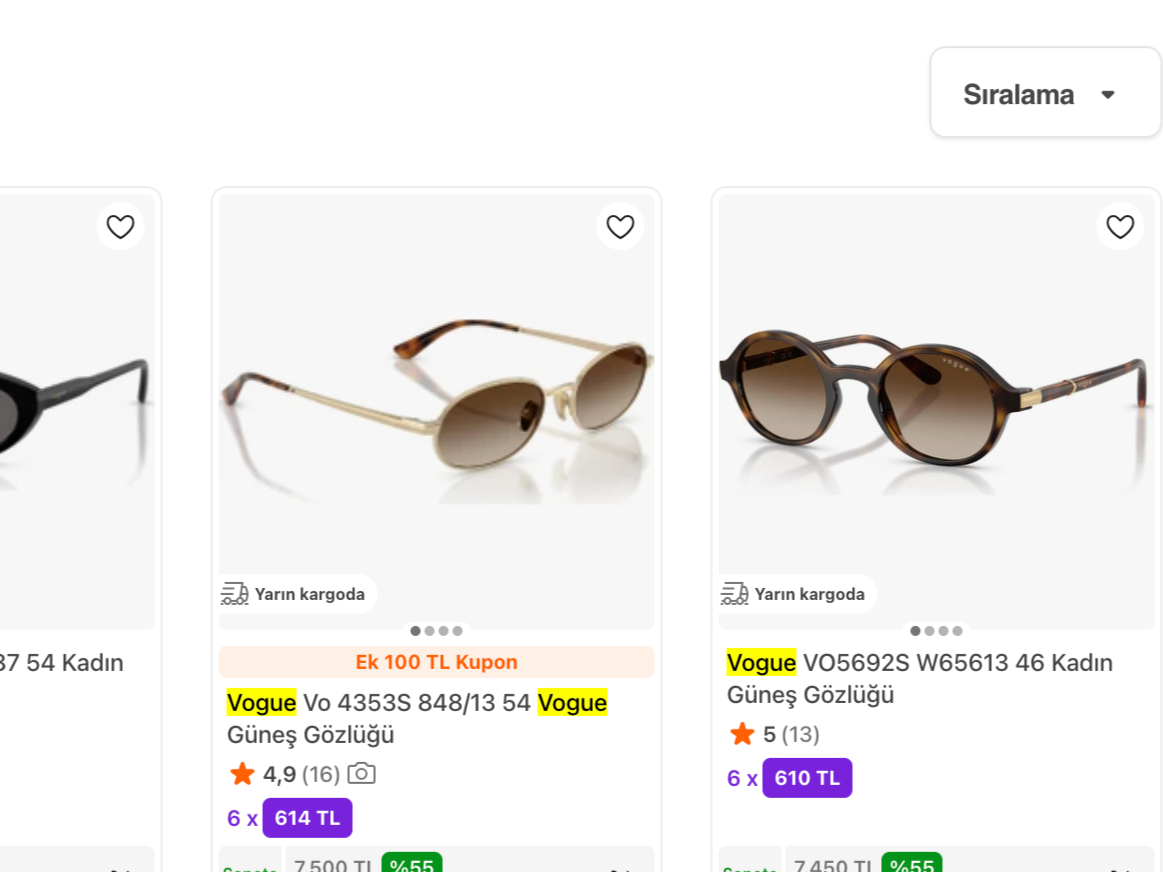The image size is (1163, 872).
Task: Click the 614 TL installment badge
Action: click(307, 818)
